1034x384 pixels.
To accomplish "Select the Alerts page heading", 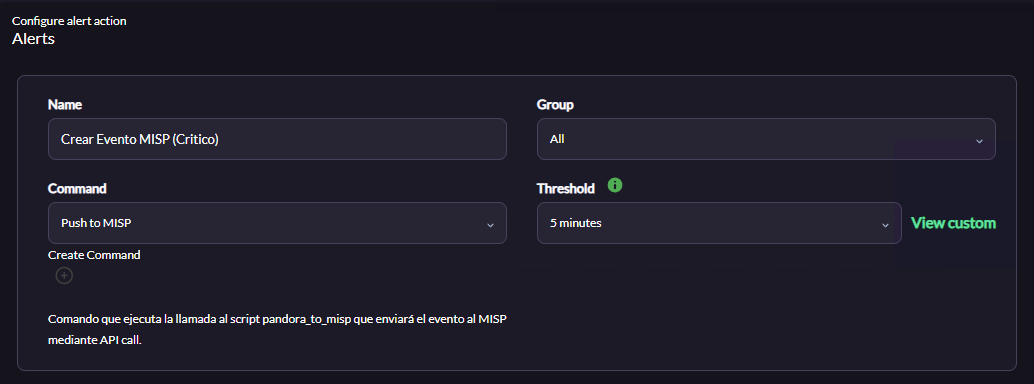I will tap(33, 38).
